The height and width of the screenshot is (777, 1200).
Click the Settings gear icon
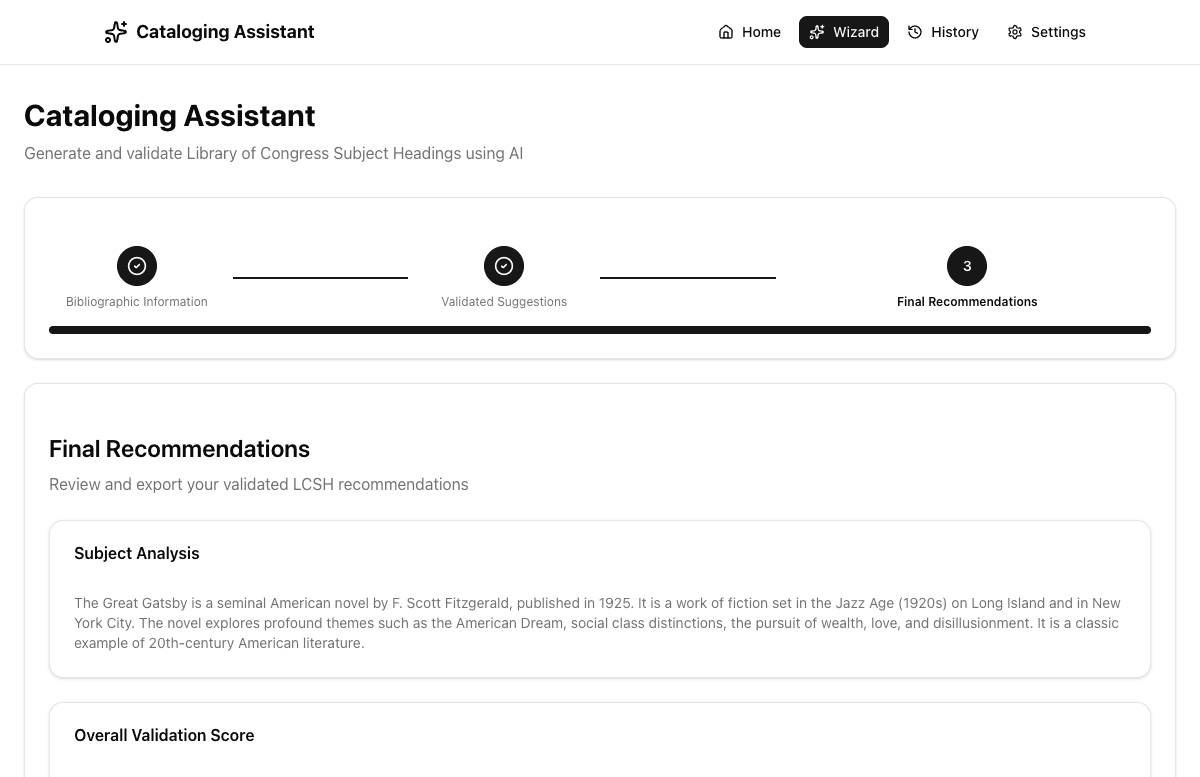[1015, 32]
